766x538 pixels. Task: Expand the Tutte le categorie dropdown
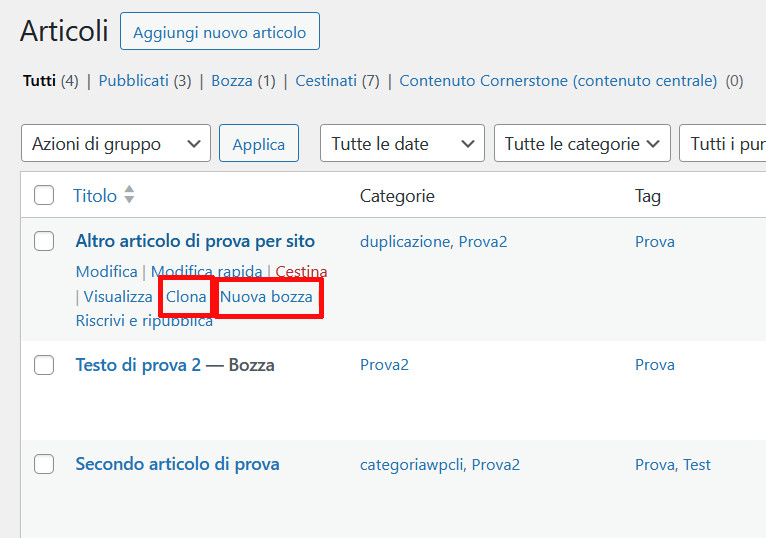tap(582, 143)
